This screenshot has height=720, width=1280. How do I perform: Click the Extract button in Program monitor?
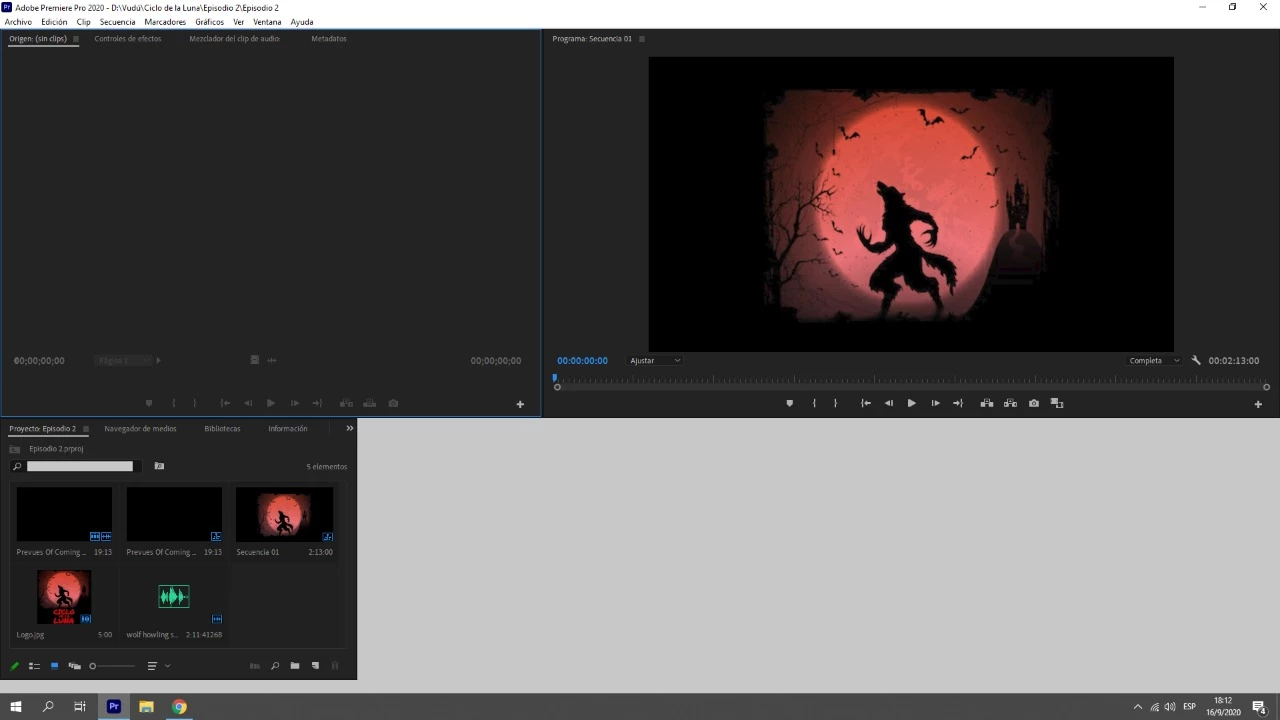click(x=1010, y=403)
